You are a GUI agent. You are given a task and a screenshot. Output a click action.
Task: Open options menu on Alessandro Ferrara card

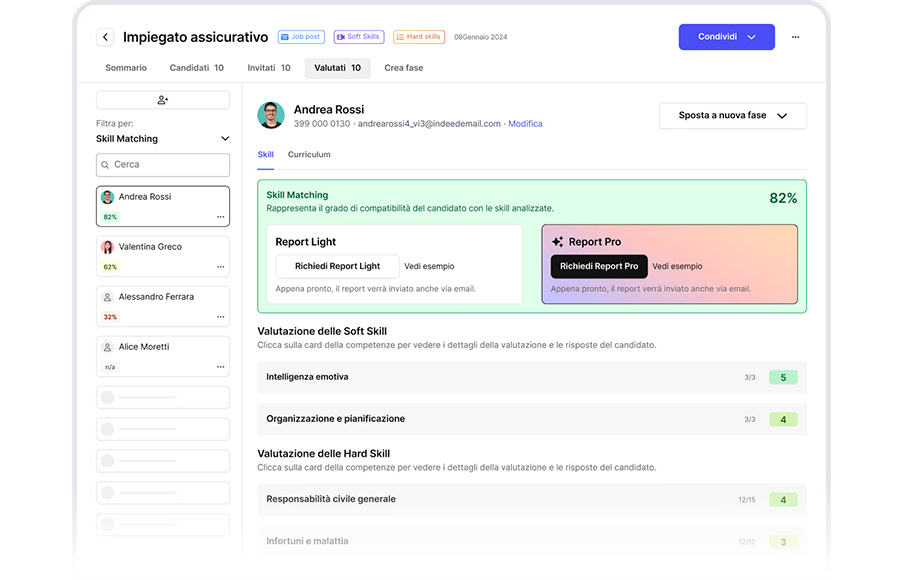221,317
